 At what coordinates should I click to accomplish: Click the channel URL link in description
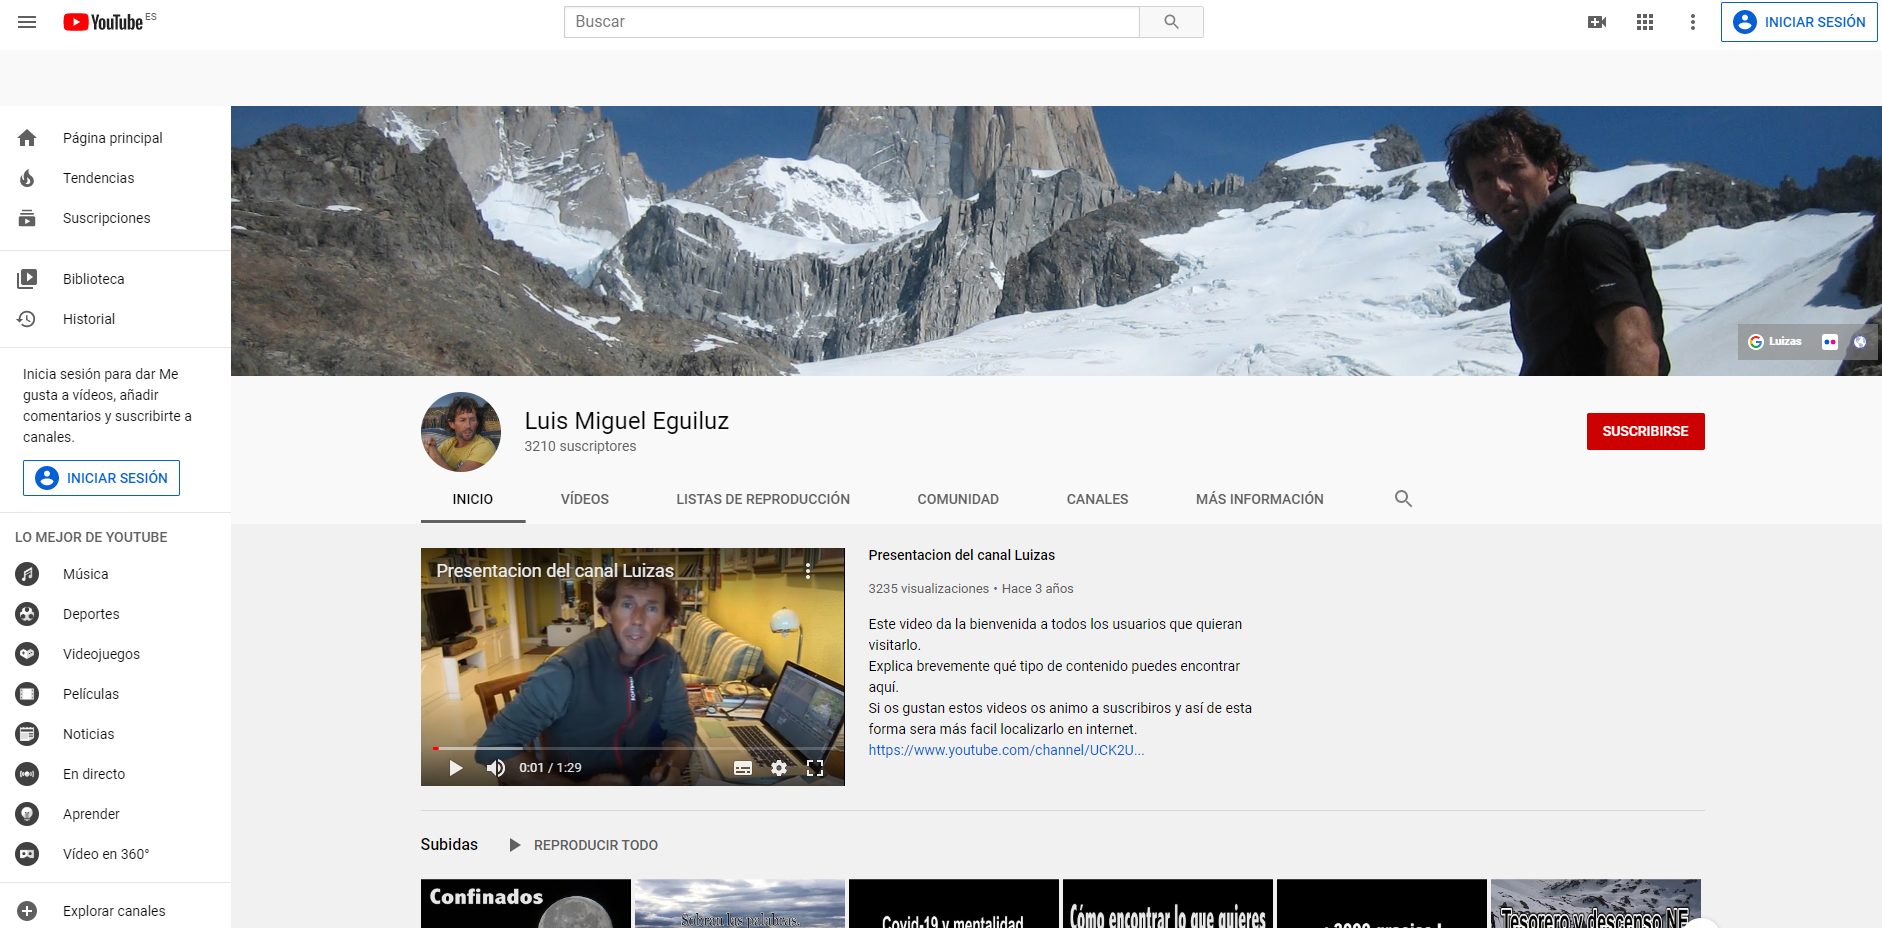[x=1005, y=750]
